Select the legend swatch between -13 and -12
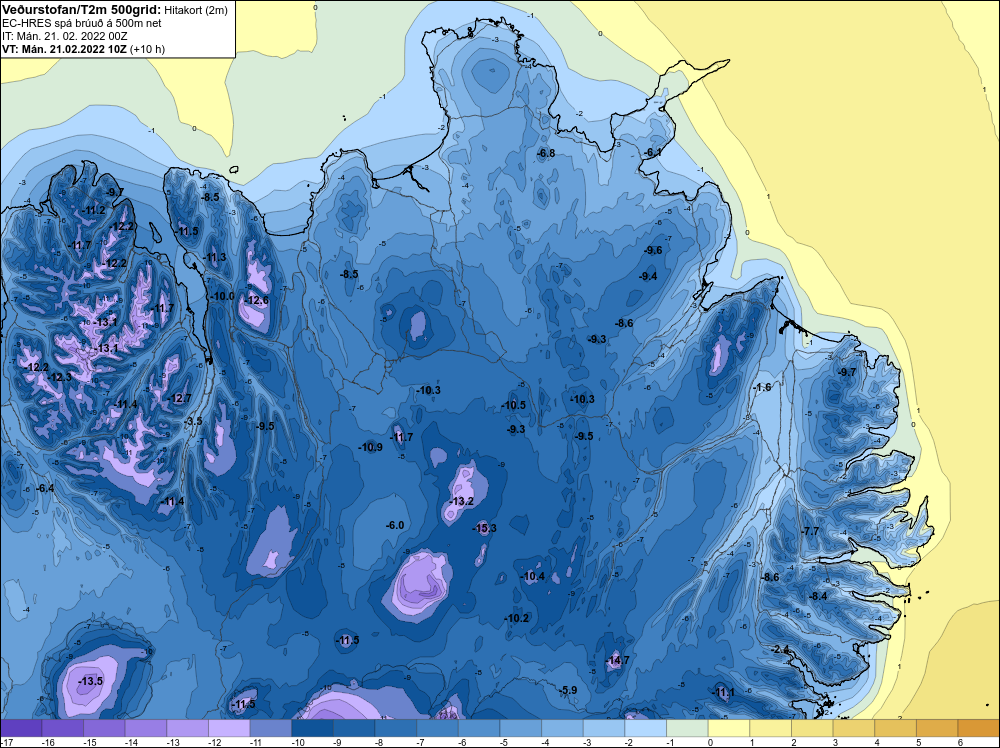This screenshot has height=748, width=1000. click(188, 728)
